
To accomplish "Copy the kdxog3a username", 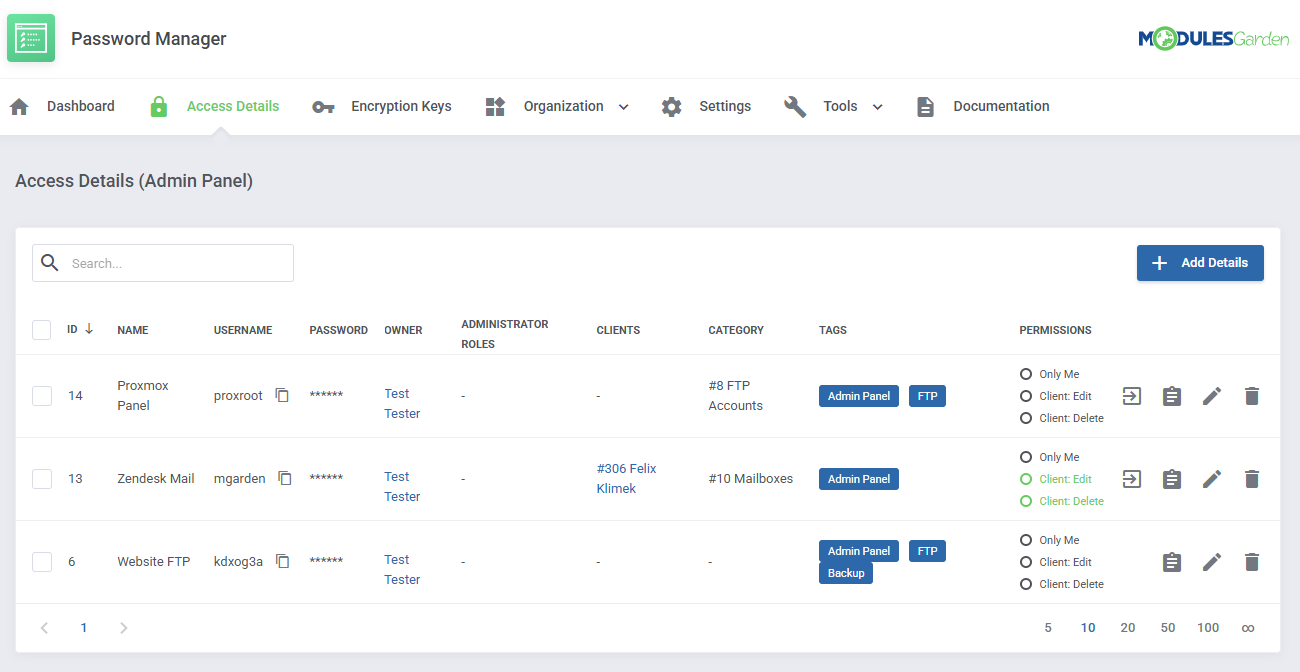I will point(282,562).
